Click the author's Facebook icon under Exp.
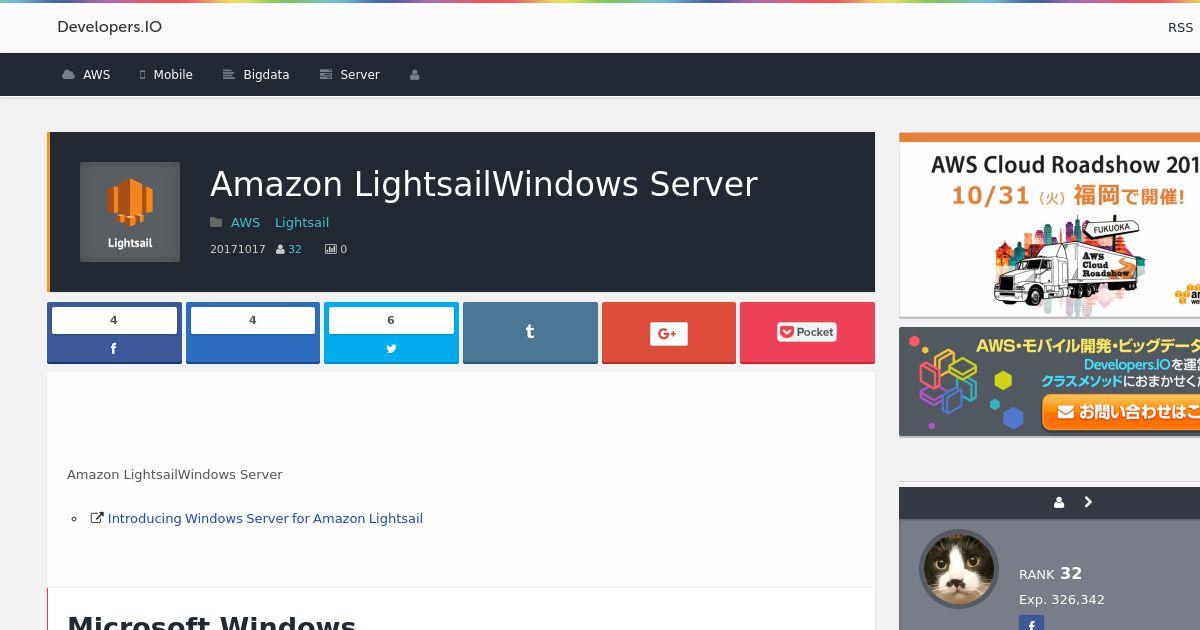Viewport: 1200px width, 630px height. pyautogui.click(x=1031, y=625)
